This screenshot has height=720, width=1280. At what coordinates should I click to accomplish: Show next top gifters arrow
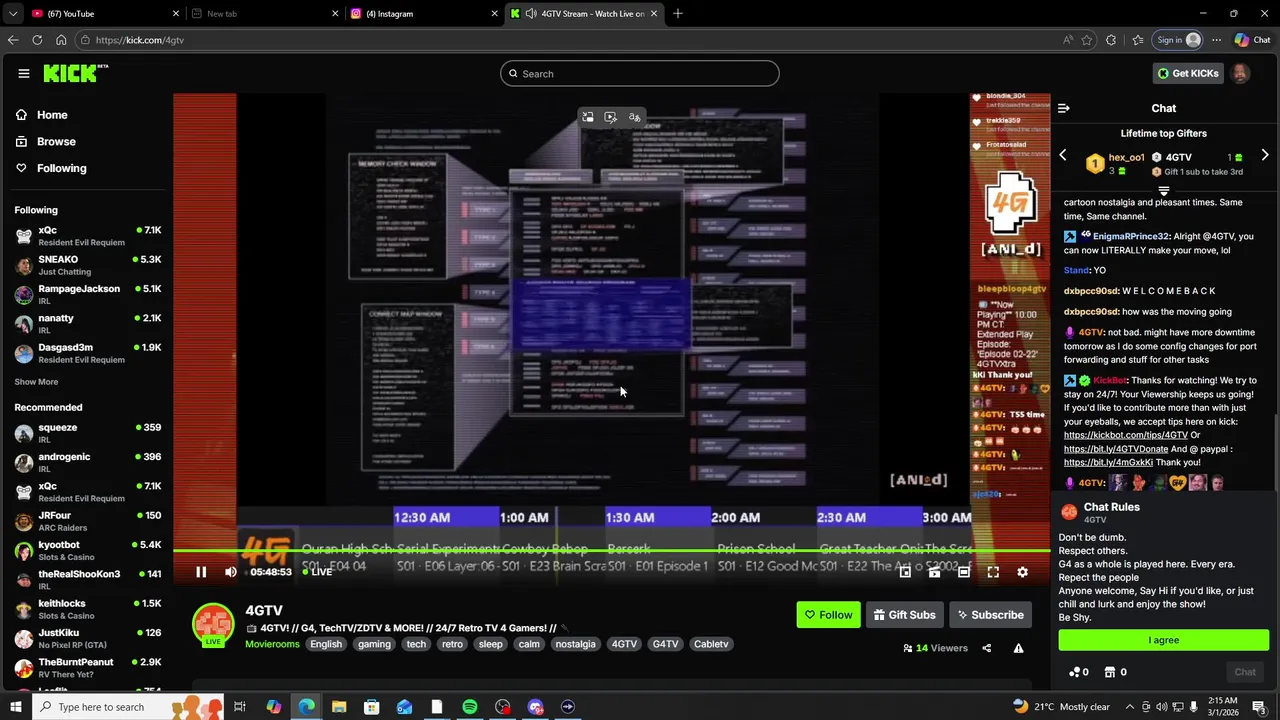[1265, 155]
